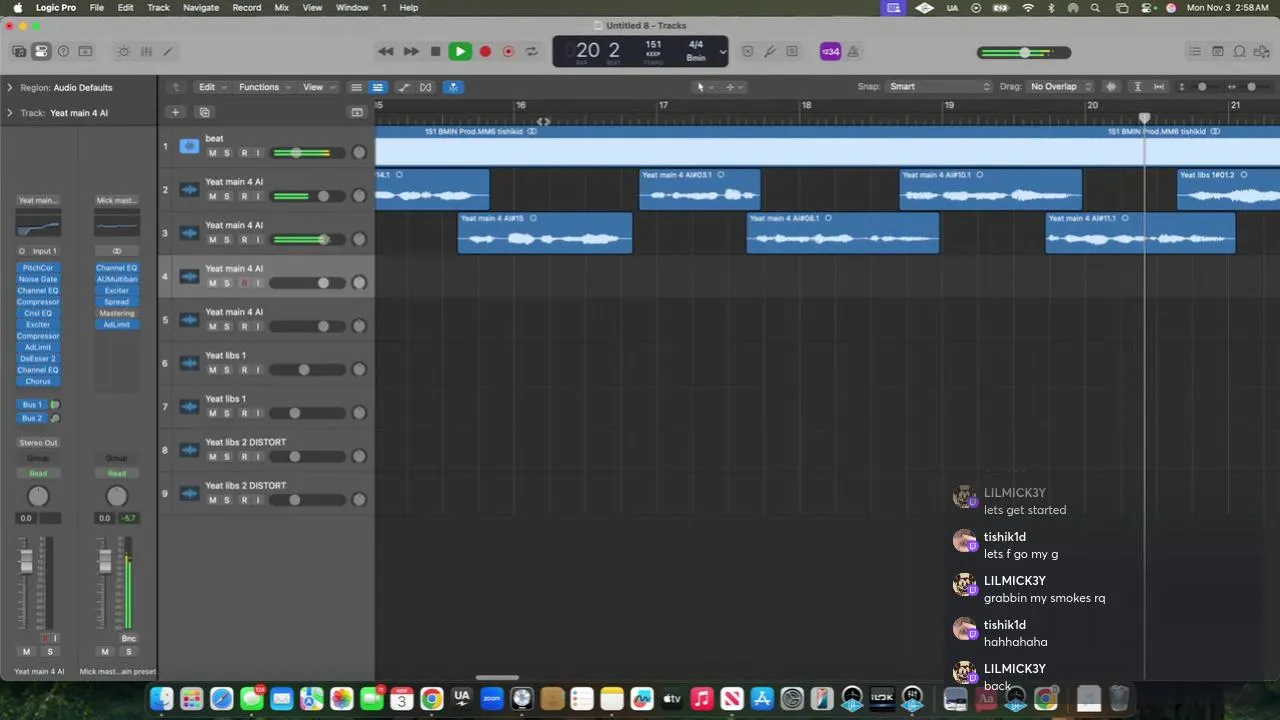Viewport: 1280px width, 720px height.
Task: Mute the Yeat libs 1 track 6
Action: (x=212, y=370)
